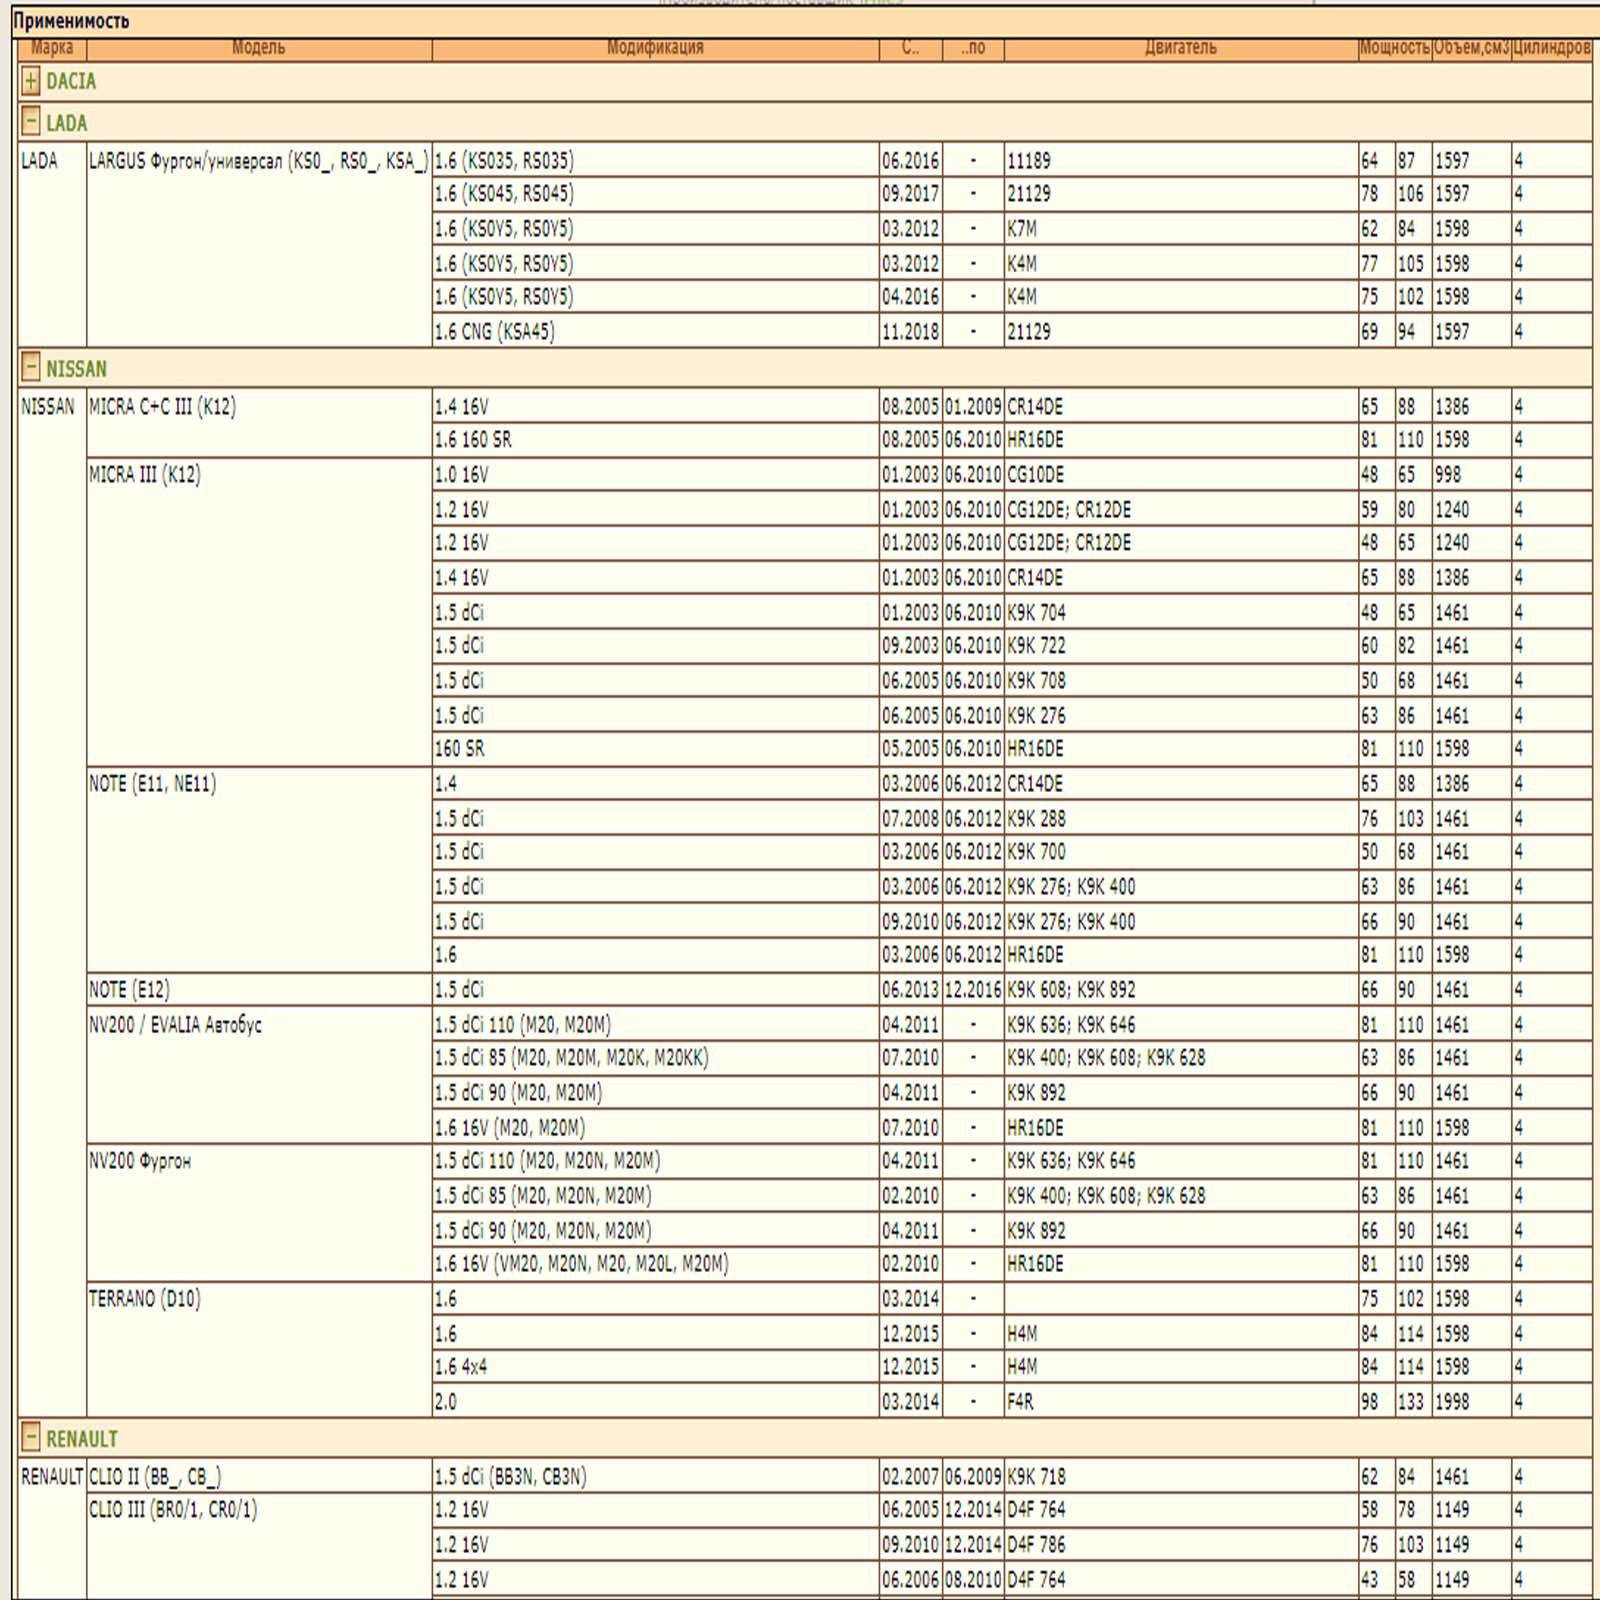
Task: Select modification 1.6 CNG (KSA45)
Action: [x=494, y=331]
